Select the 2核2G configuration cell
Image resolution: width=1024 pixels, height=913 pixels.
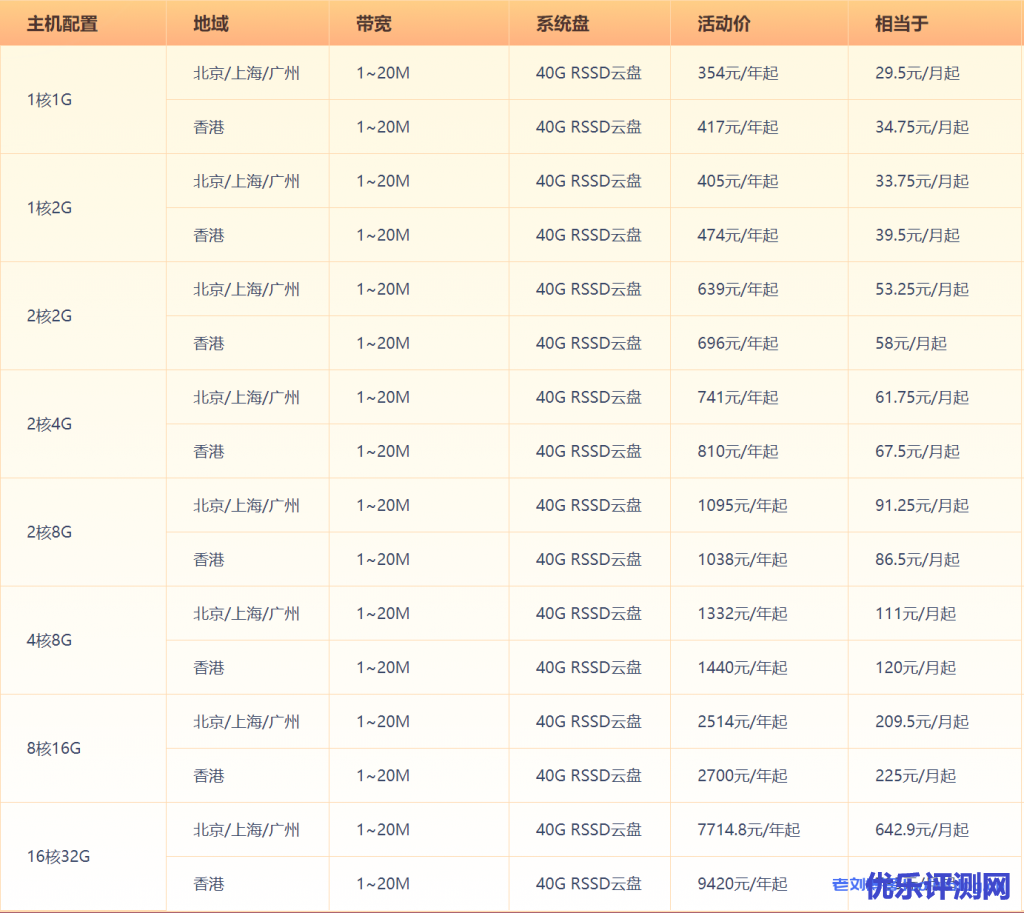(49, 316)
